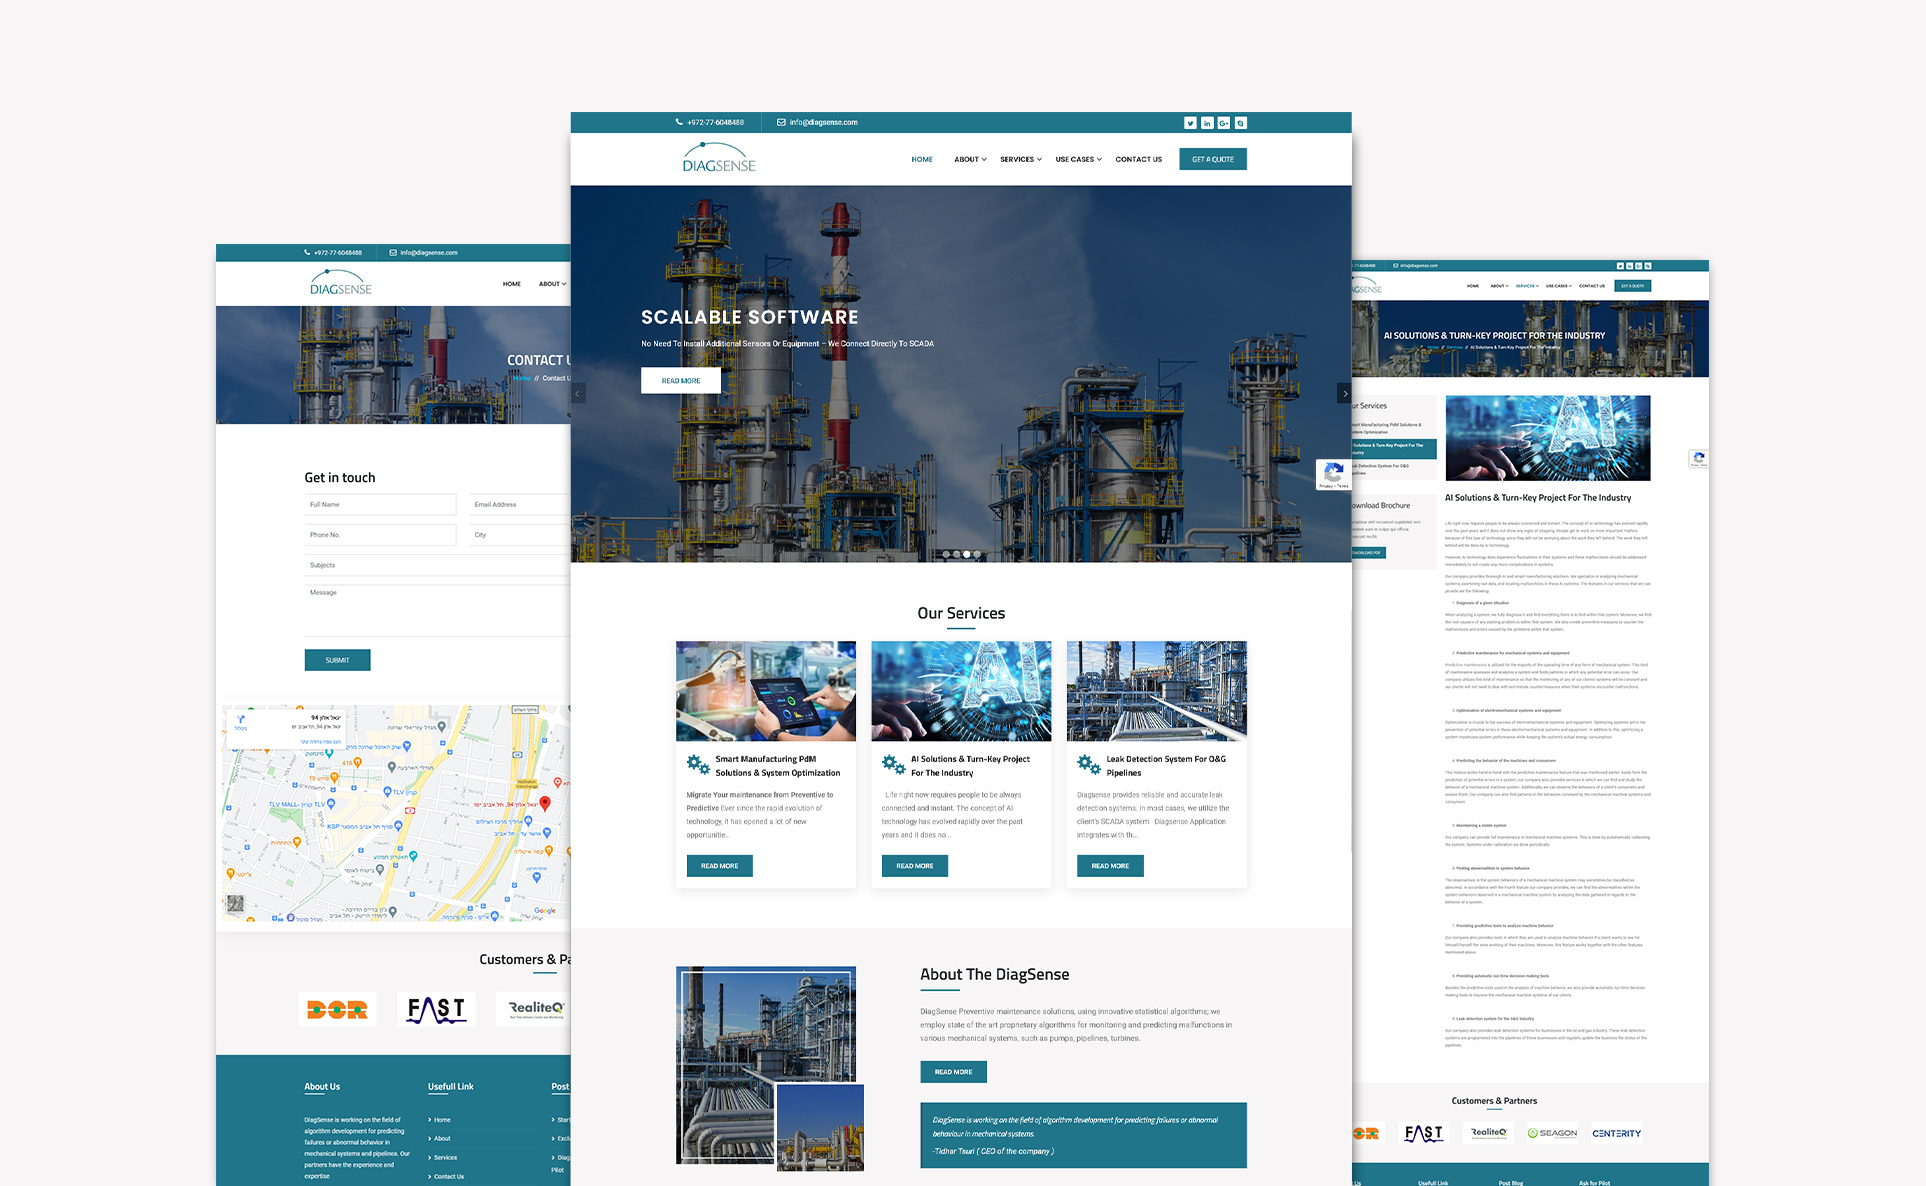Go to next hero slide arrow
Screen dimensions: 1926x1186
coord(1345,393)
